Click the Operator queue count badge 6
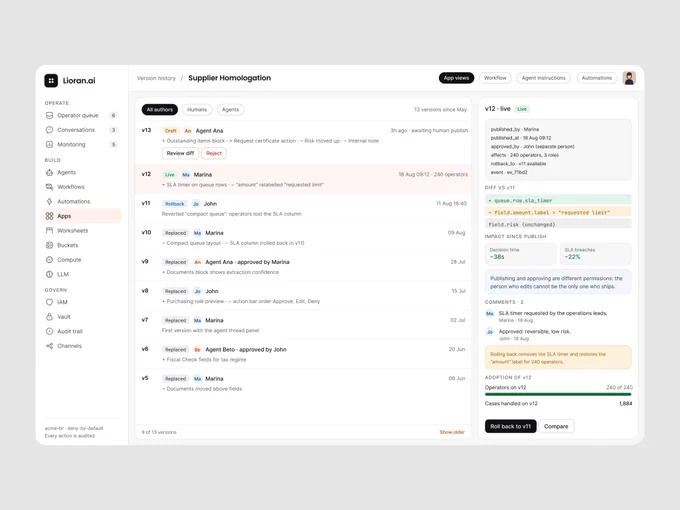 113,115
